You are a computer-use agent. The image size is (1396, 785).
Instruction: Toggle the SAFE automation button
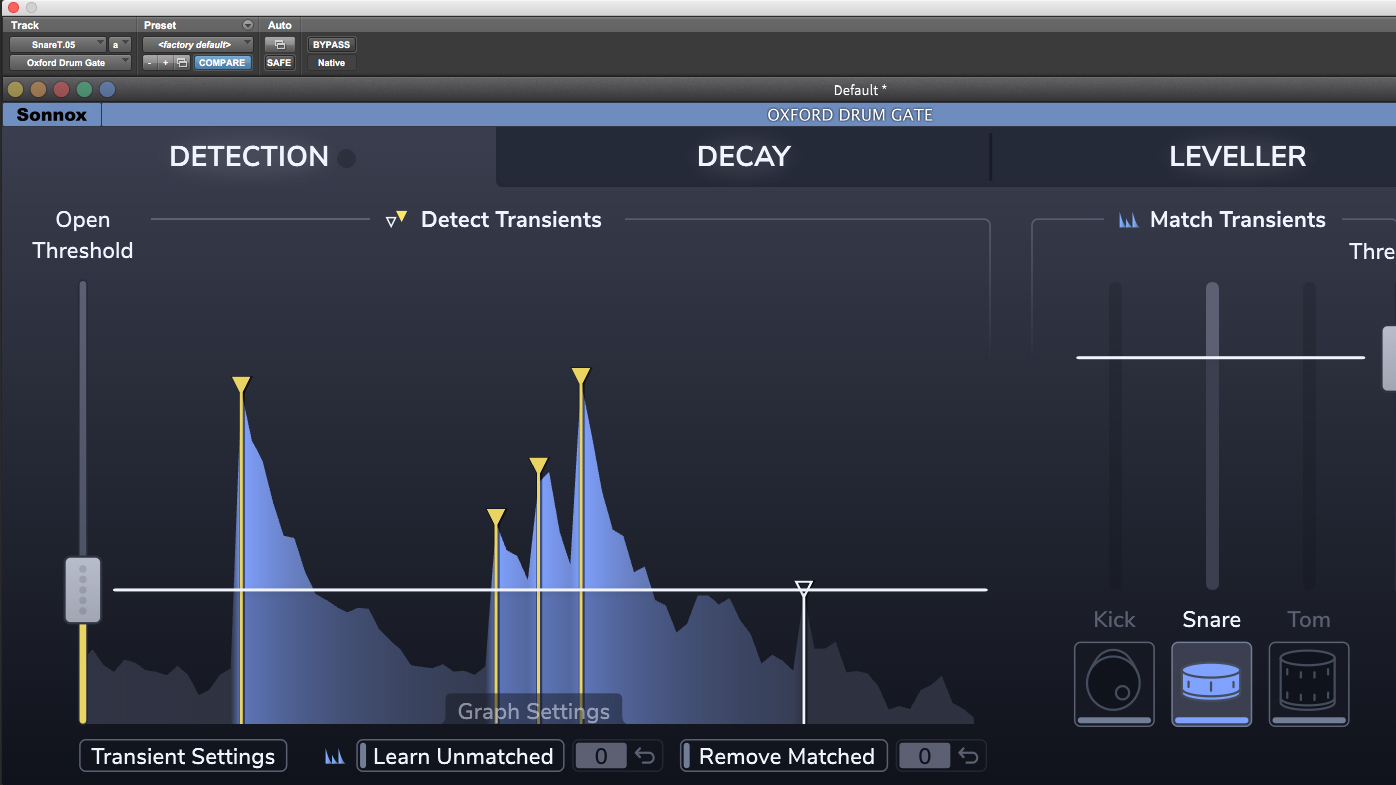pos(279,63)
